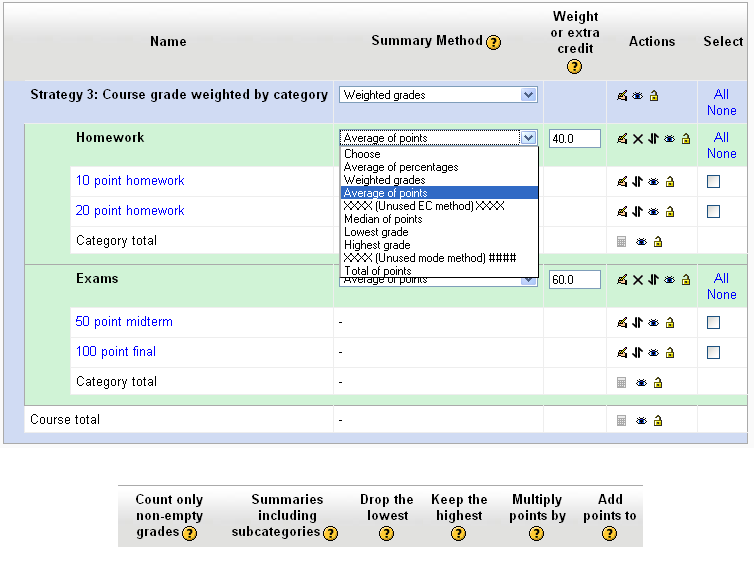Select All for Strategy 3 course category
Image resolution: width=754 pixels, height=564 pixels.
[x=721, y=94]
